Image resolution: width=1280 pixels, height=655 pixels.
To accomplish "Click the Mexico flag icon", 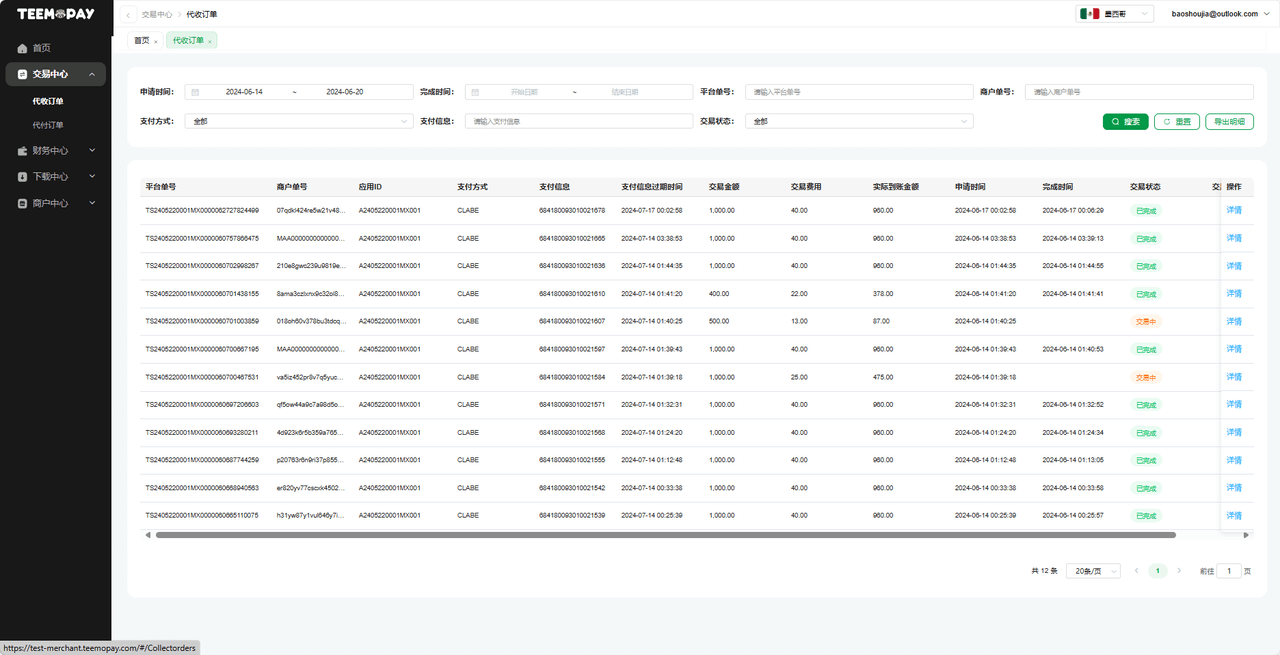I will click(1090, 14).
